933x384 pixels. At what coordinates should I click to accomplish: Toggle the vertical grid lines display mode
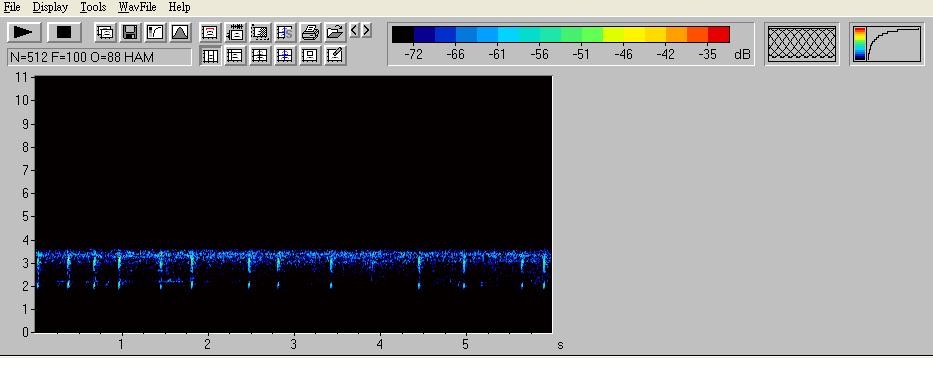[209, 56]
